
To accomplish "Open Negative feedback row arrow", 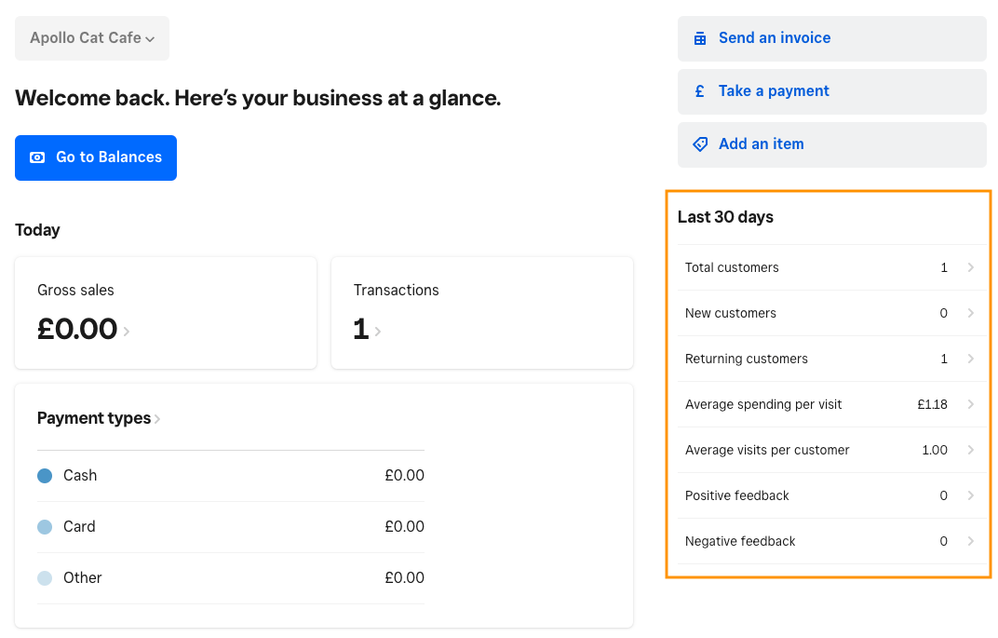I will [970, 541].
